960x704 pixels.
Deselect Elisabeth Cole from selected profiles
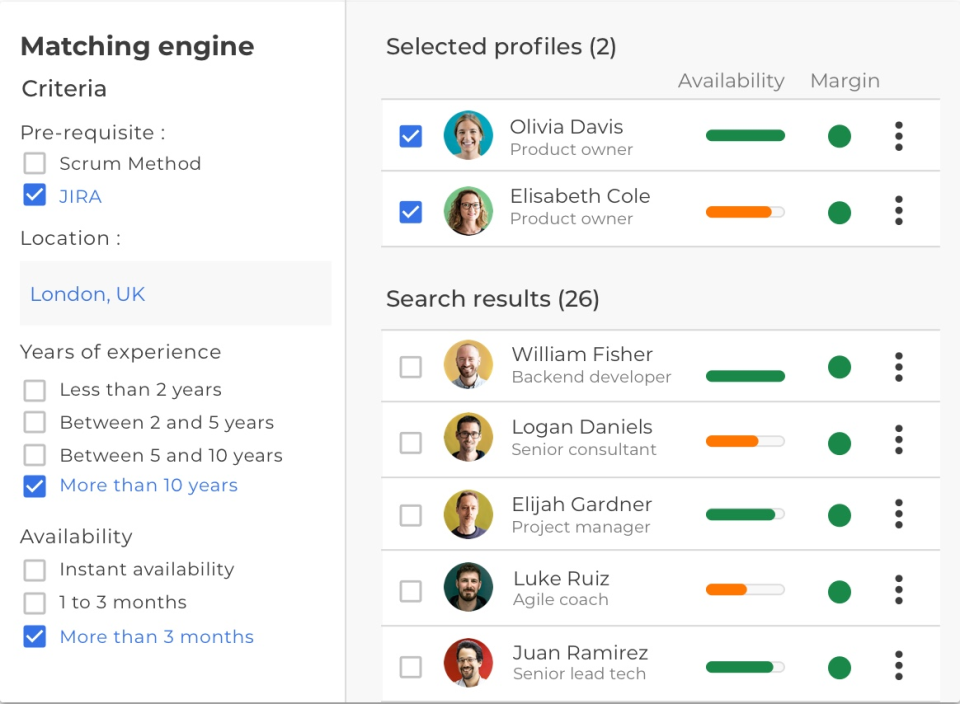pyautogui.click(x=411, y=212)
